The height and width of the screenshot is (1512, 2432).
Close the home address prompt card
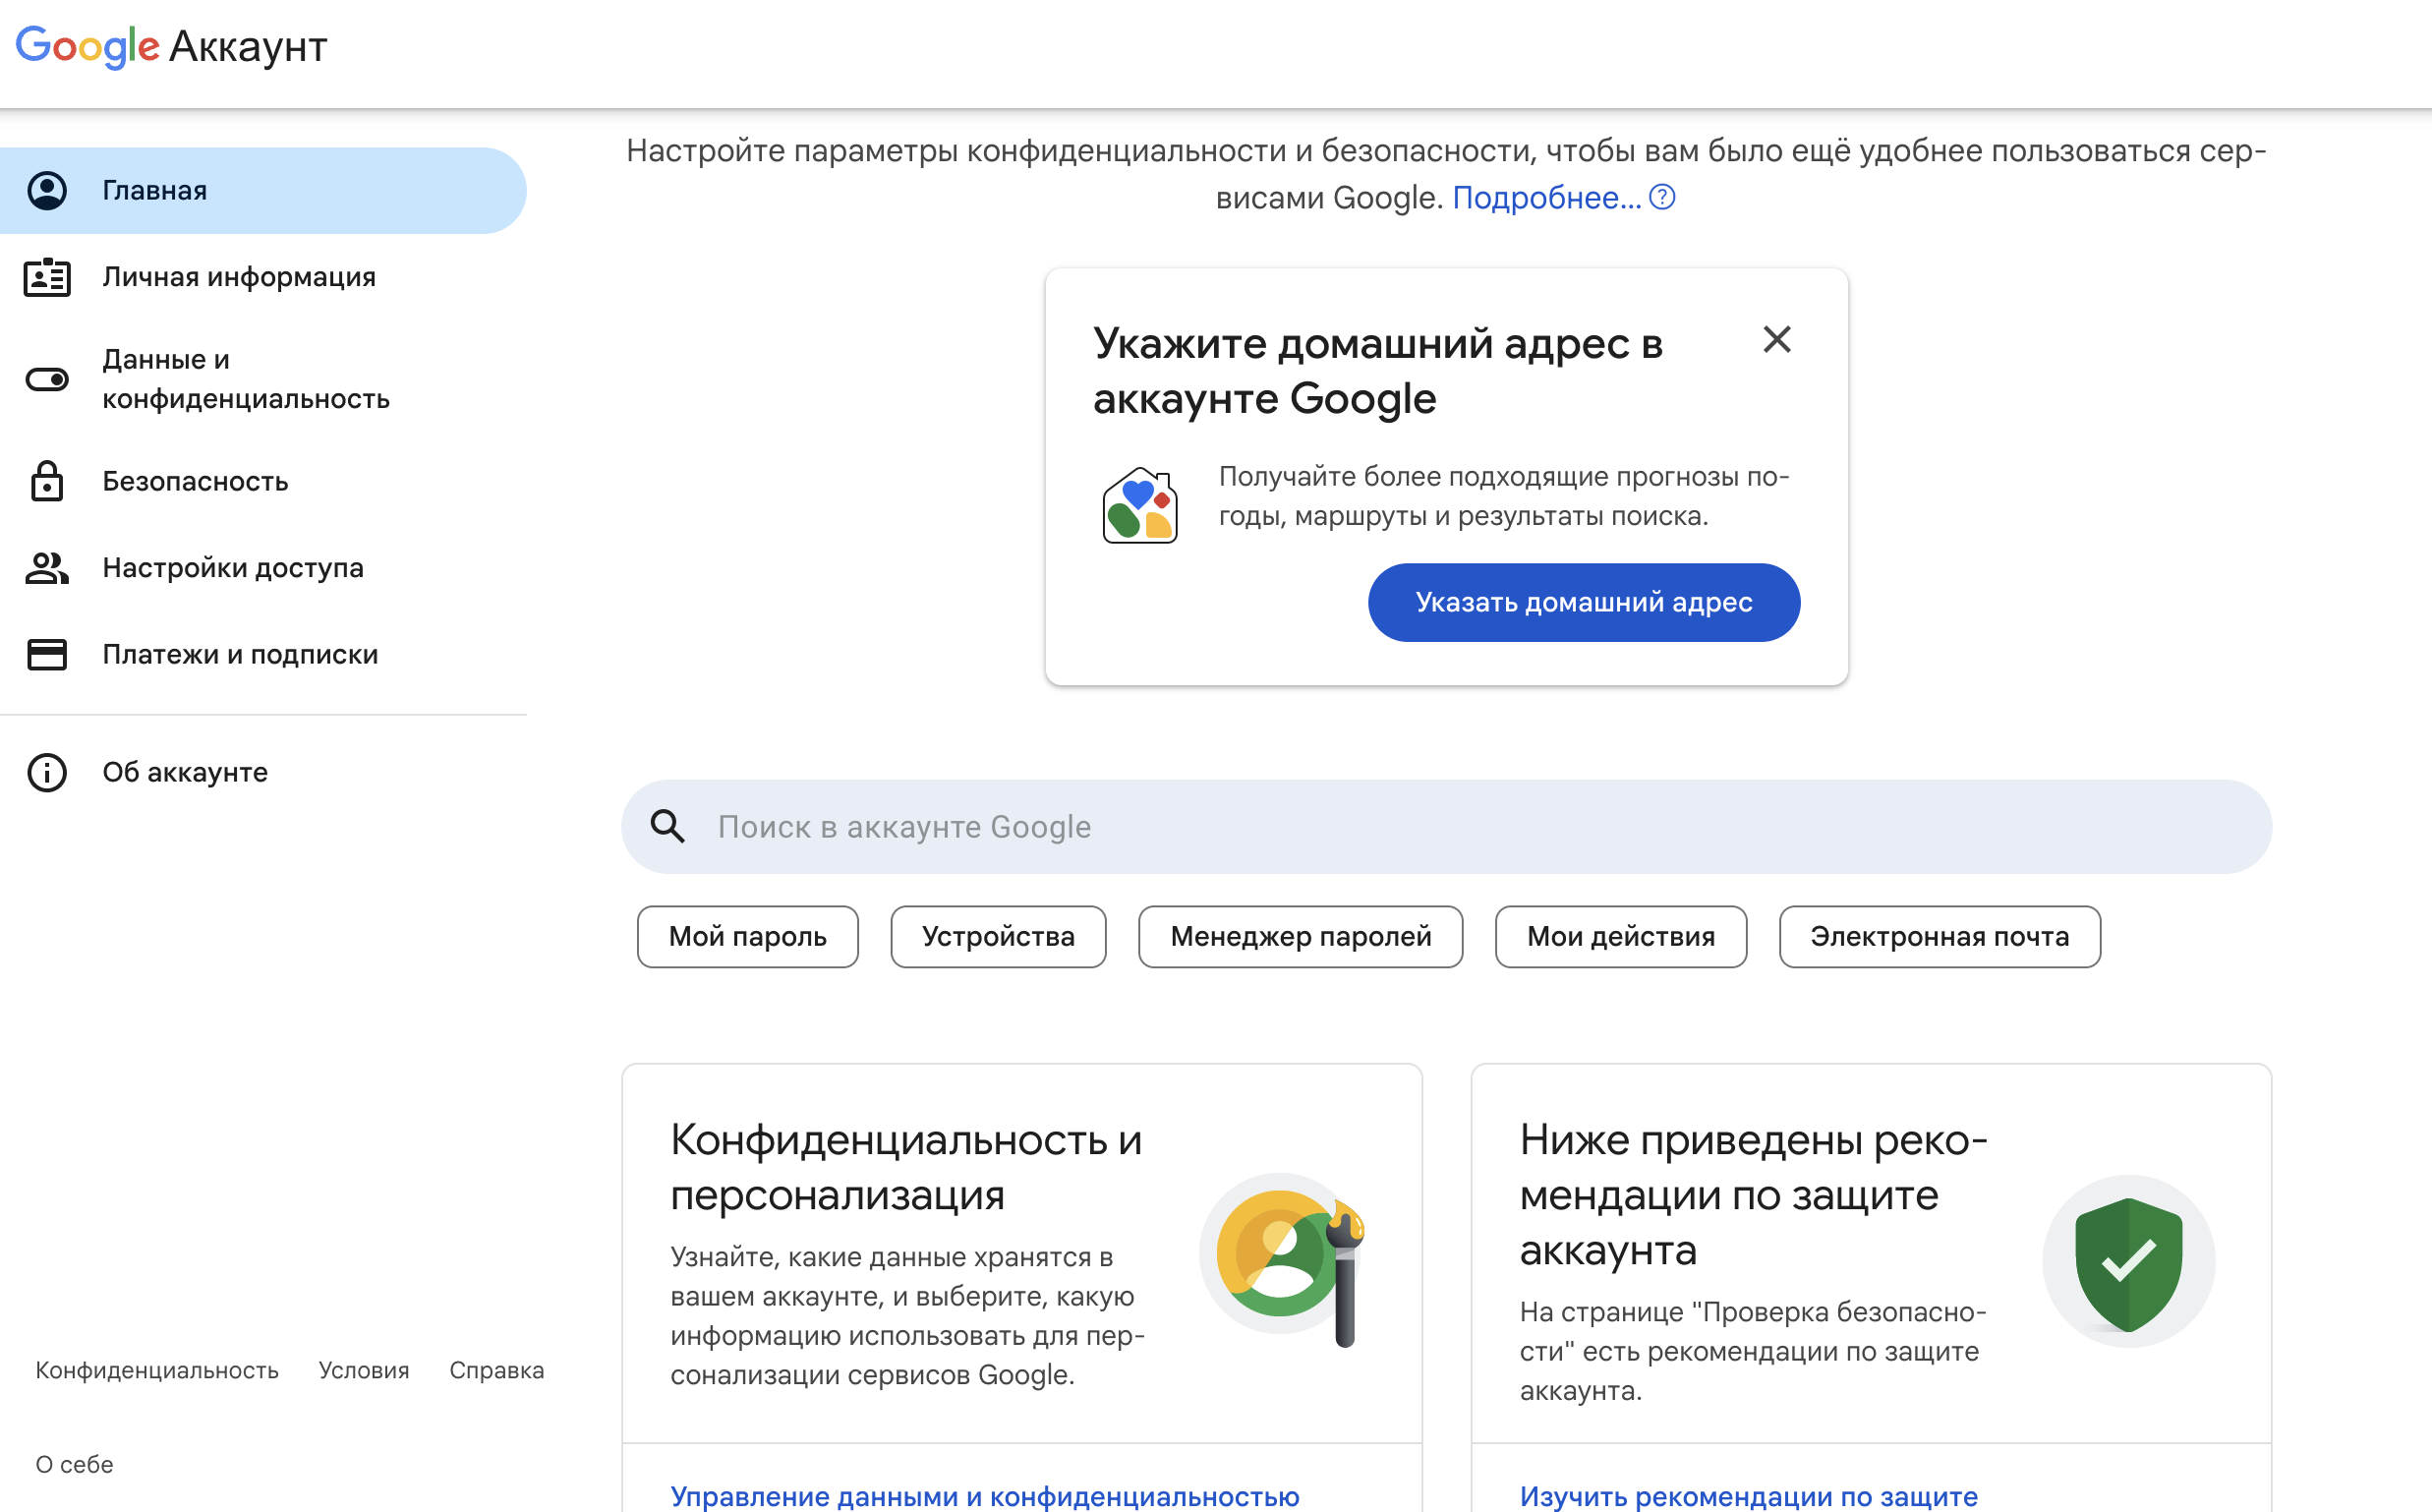pos(1776,340)
